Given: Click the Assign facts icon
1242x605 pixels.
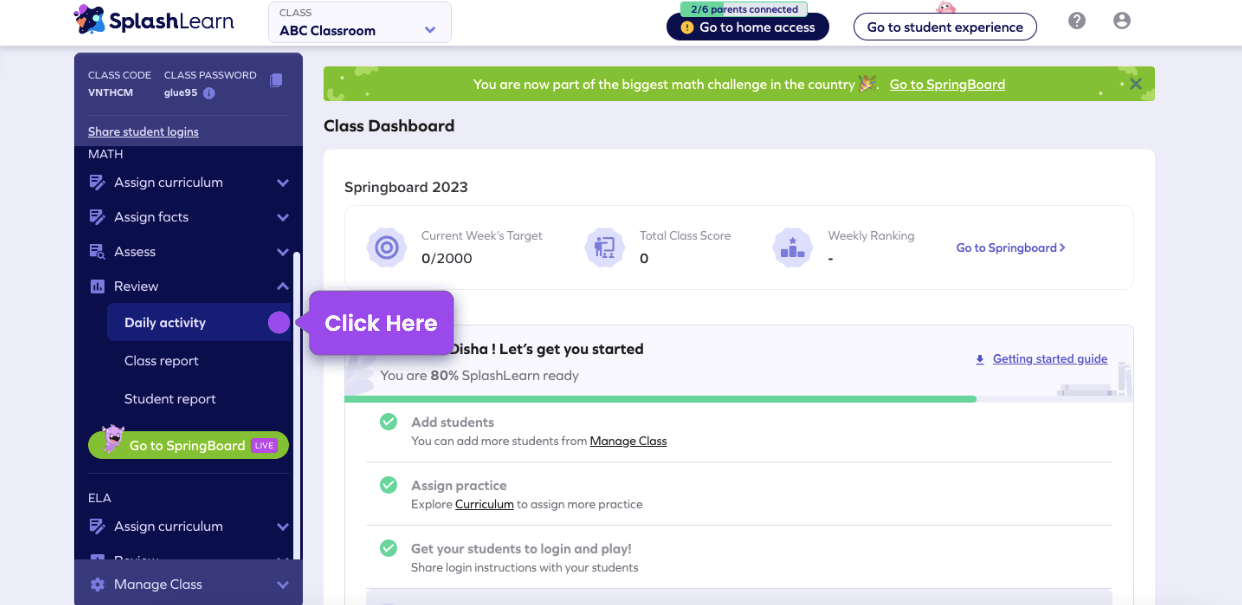Looking at the screenshot, I should pyautogui.click(x=97, y=217).
